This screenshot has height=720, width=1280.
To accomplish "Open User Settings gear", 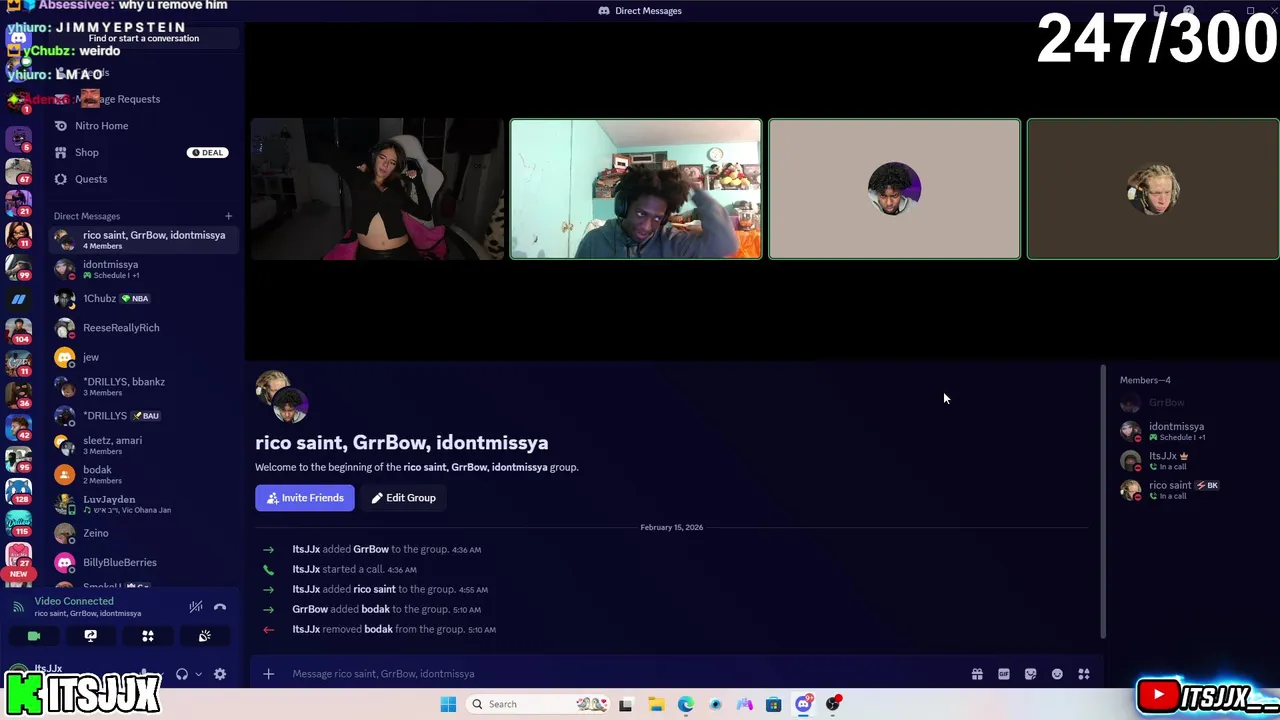I will tap(220, 674).
